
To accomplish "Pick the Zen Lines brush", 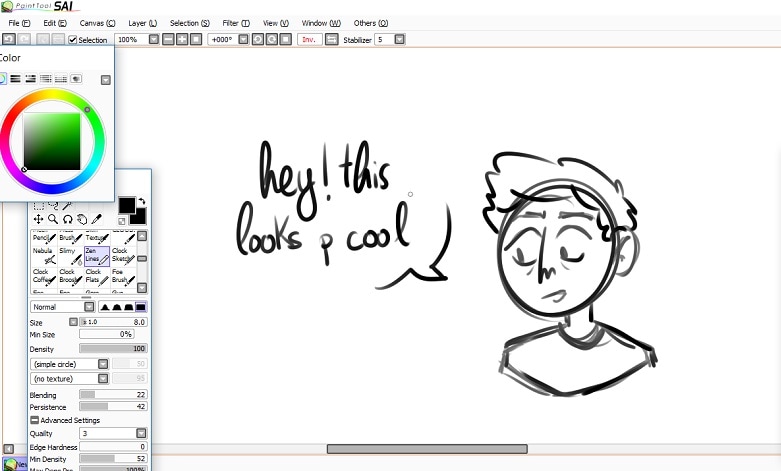I will coord(95,255).
